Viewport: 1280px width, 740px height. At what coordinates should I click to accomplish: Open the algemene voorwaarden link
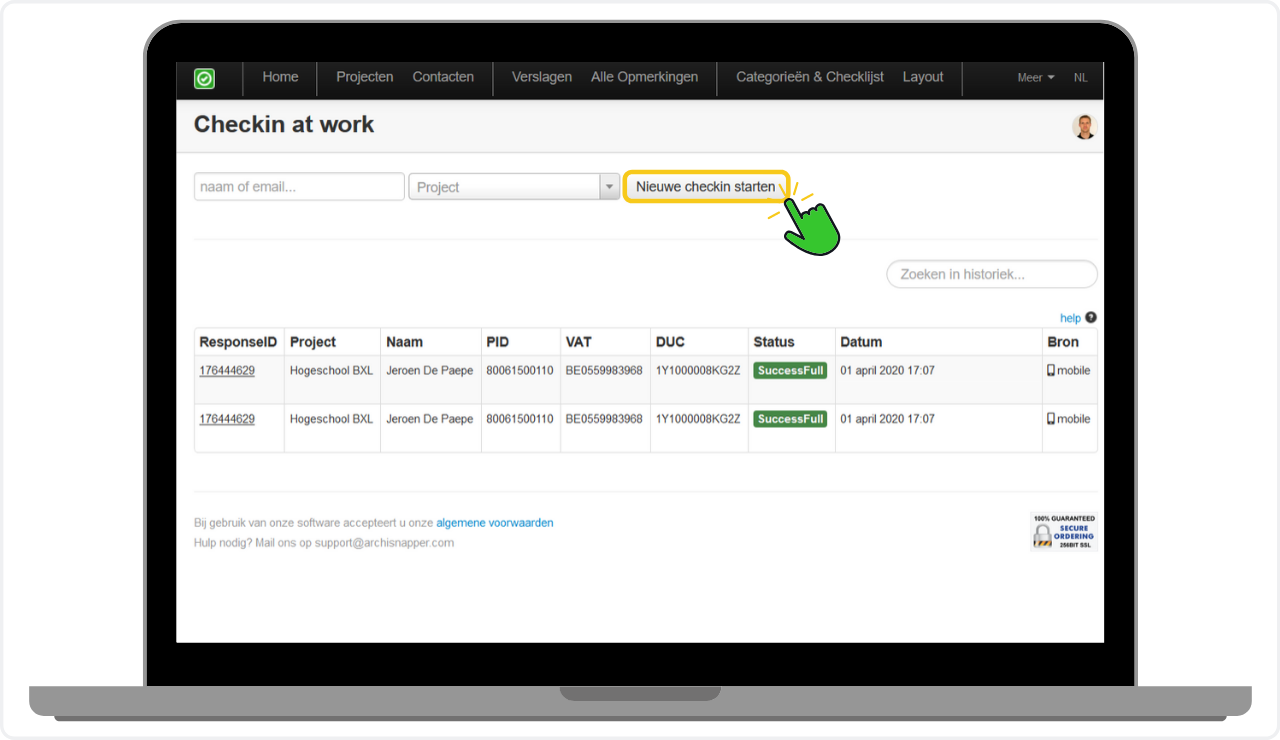point(494,523)
